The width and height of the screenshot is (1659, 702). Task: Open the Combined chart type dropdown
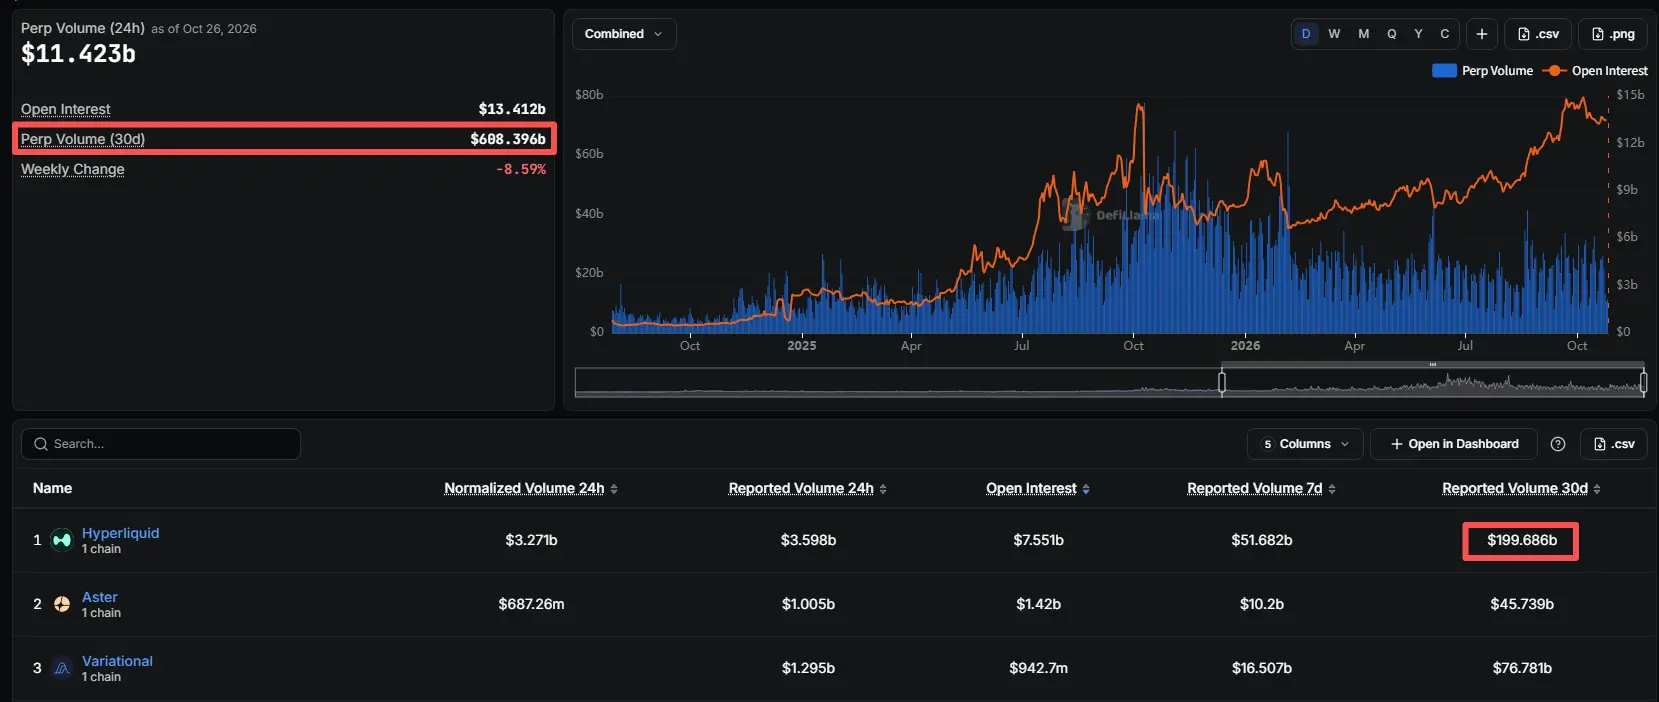tap(624, 34)
